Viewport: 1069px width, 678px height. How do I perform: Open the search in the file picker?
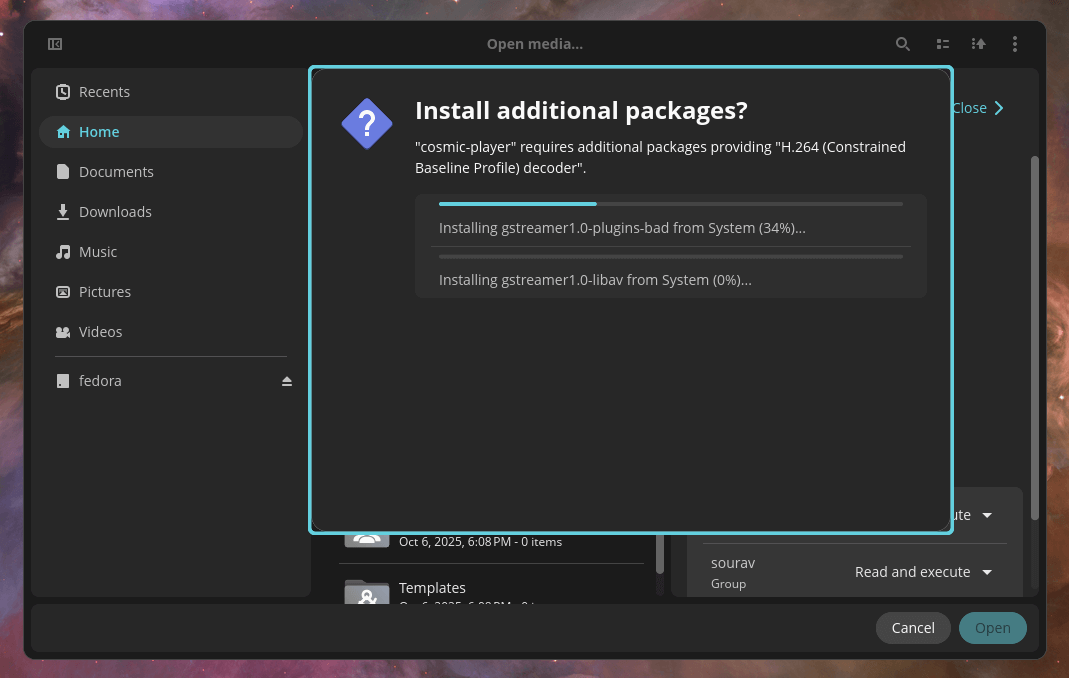[x=902, y=44]
